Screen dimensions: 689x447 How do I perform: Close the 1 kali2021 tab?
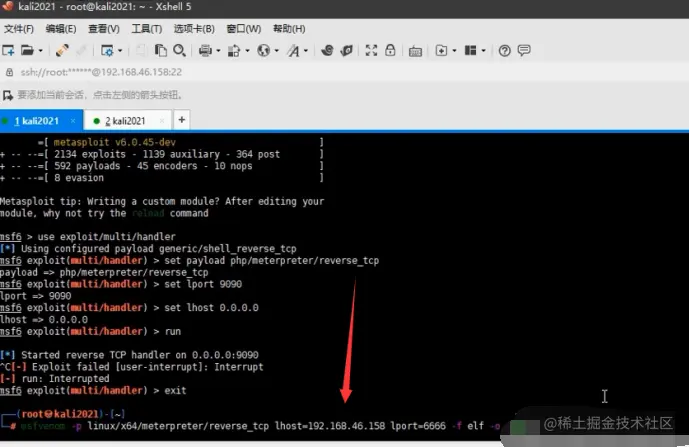[x=73, y=121]
